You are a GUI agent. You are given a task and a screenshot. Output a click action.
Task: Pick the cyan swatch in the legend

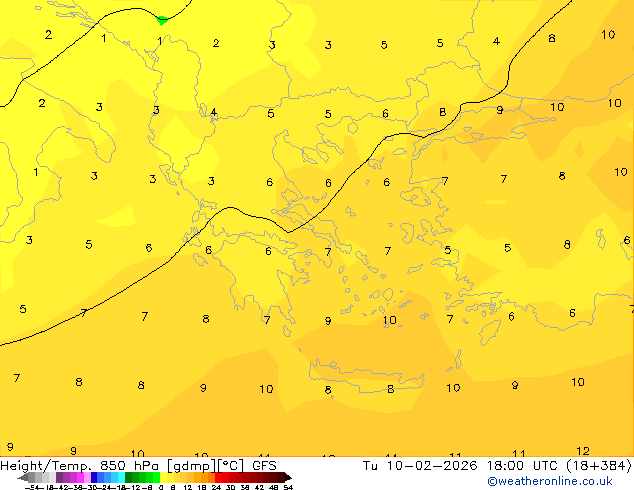[x=121, y=477]
